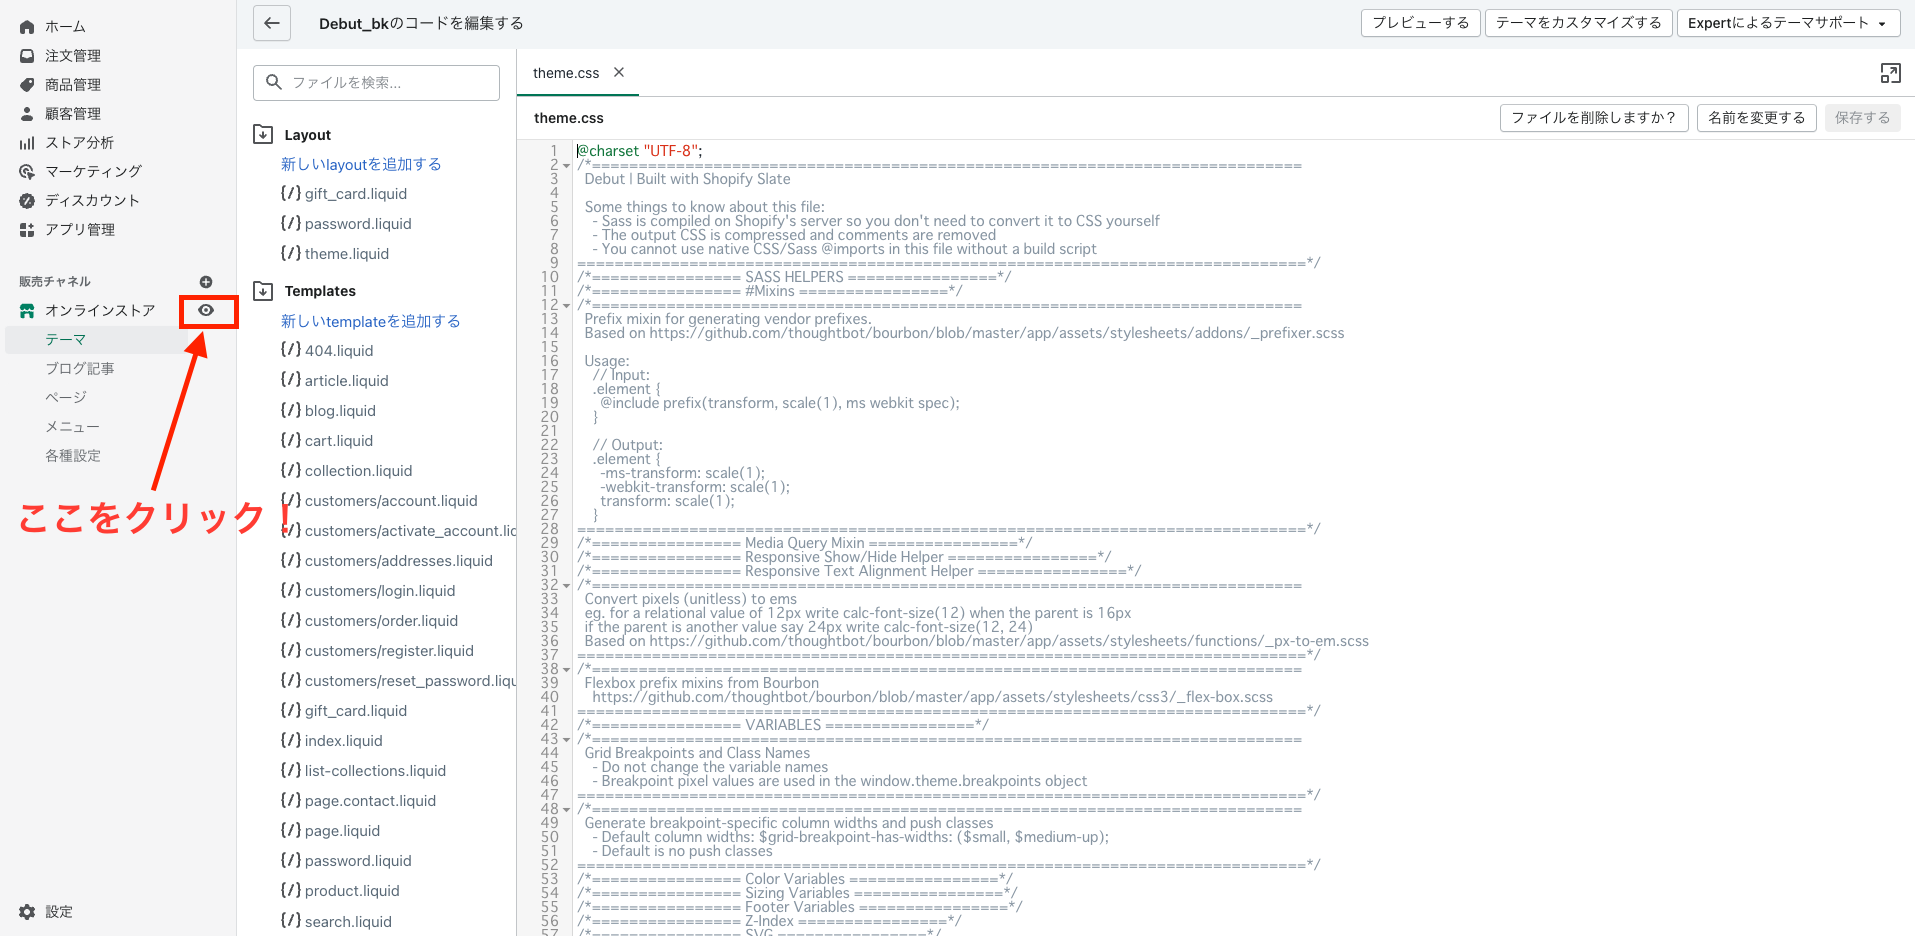The image size is (1915, 936).
Task: Select the テーマ submenu item
Action: (66, 340)
